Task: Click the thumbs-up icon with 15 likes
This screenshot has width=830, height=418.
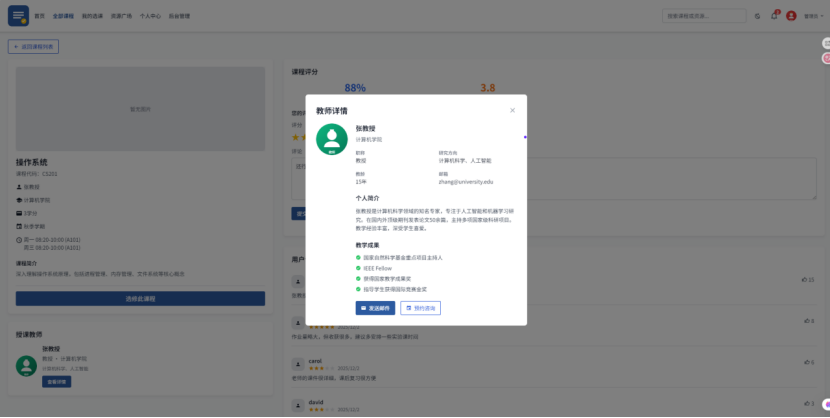Action: point(805,279)
